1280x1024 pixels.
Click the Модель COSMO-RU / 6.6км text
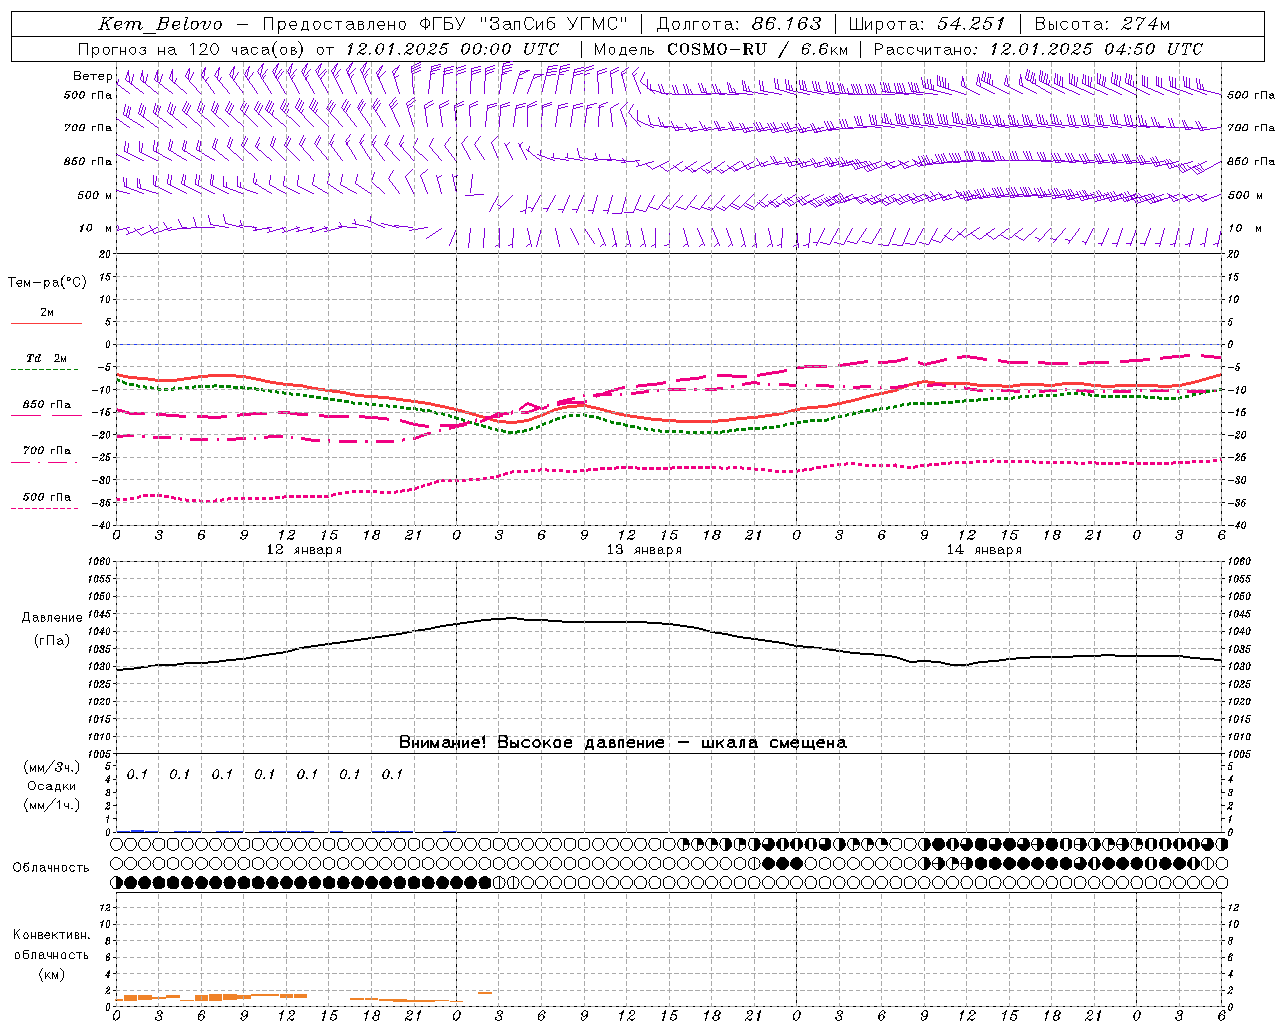720,49
